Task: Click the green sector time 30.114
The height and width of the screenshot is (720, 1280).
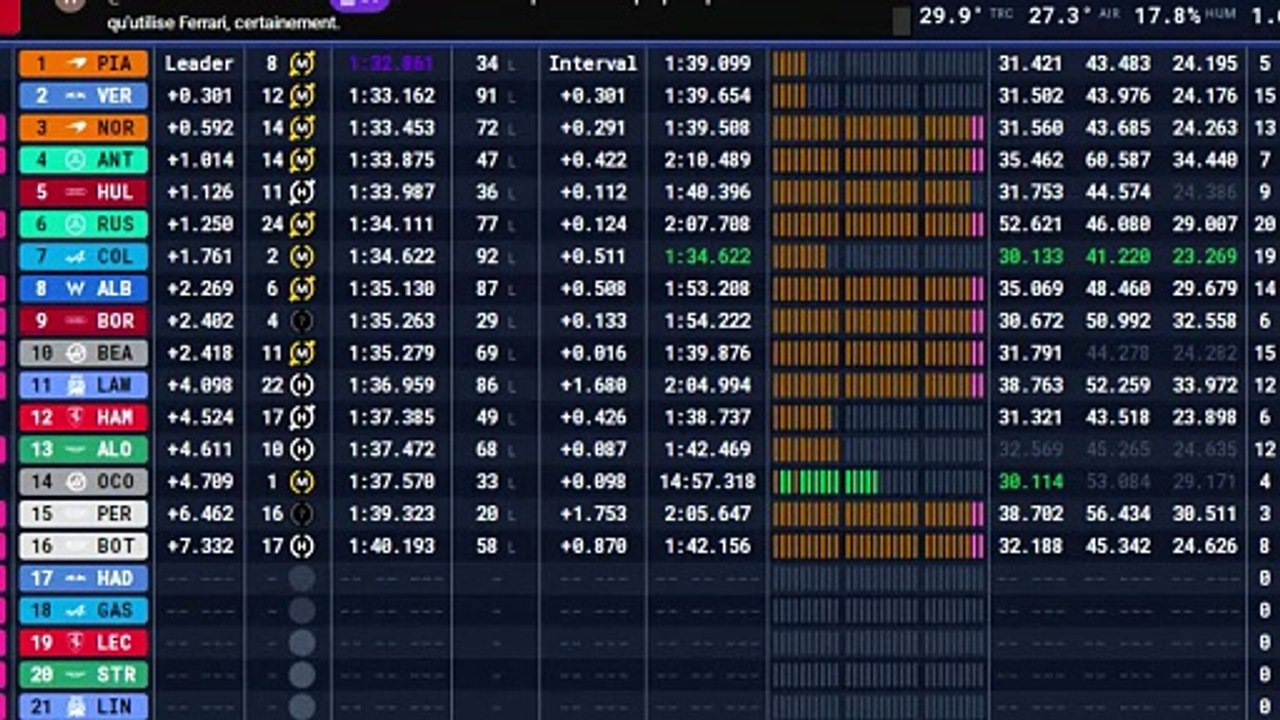Action: [1031, 482]
